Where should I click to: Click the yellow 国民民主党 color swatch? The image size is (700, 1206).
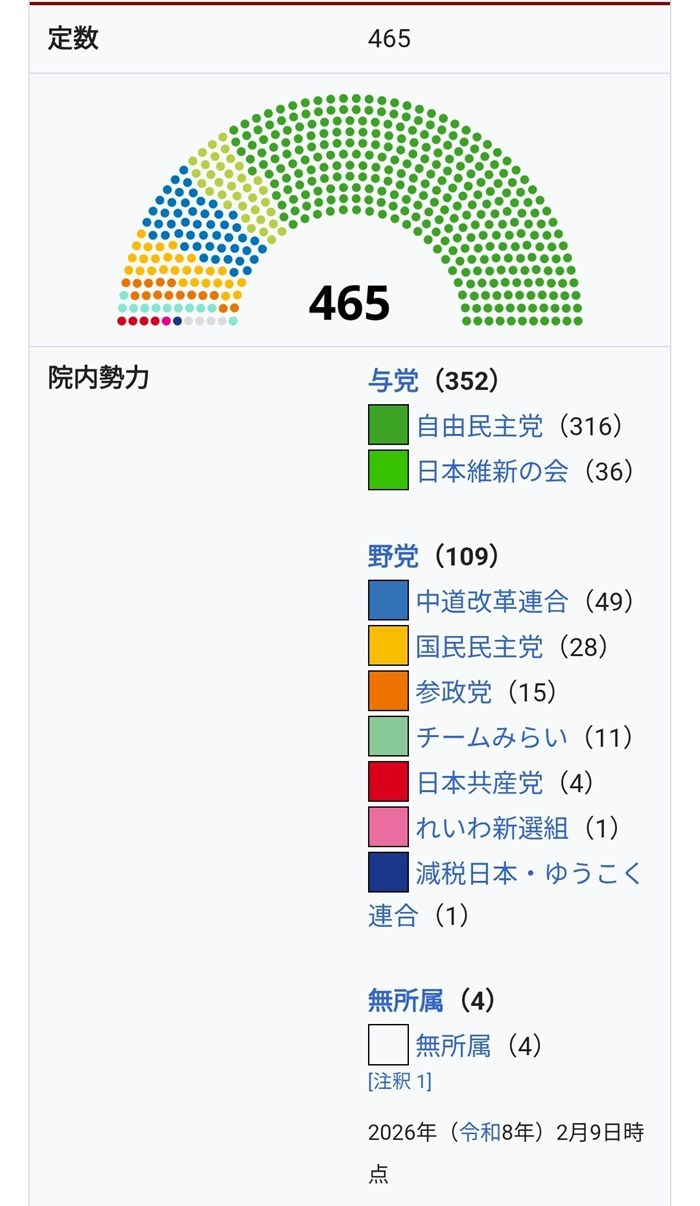(x=388, y=647)
